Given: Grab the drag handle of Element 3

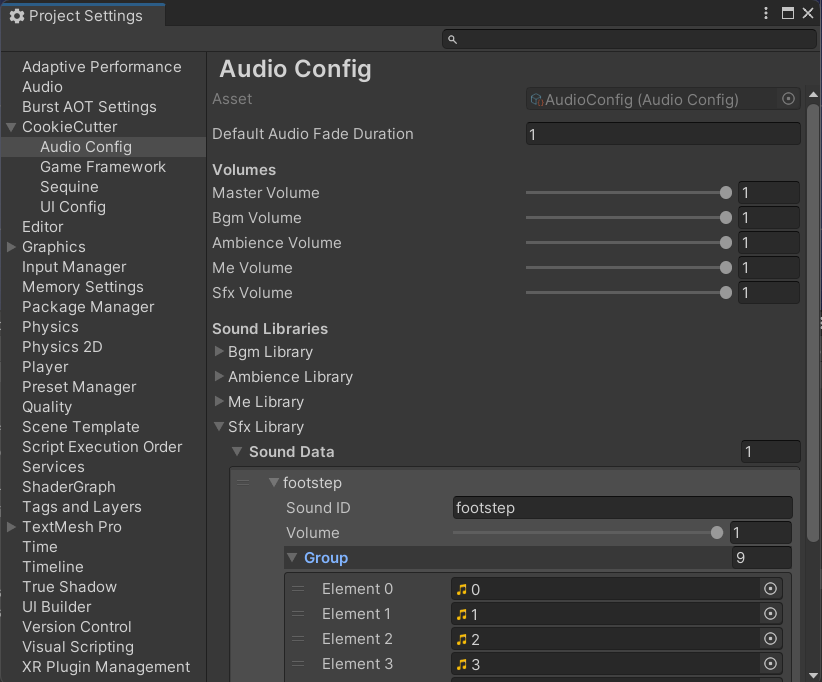Looking at the screenshot, I should [x=298, y=664].
